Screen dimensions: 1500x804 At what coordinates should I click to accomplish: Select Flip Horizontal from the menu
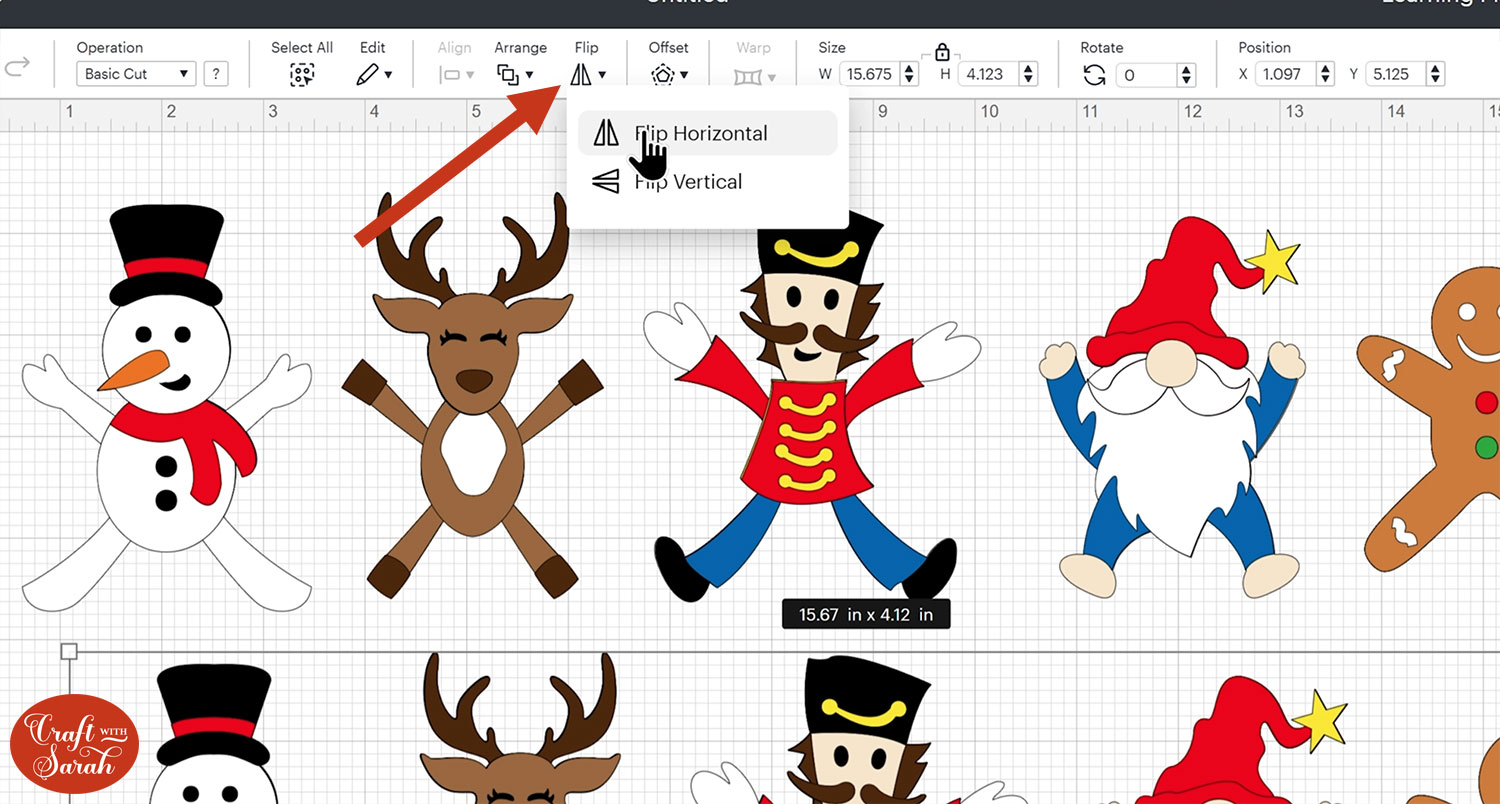pyautogui.click(x=700, y=133)
